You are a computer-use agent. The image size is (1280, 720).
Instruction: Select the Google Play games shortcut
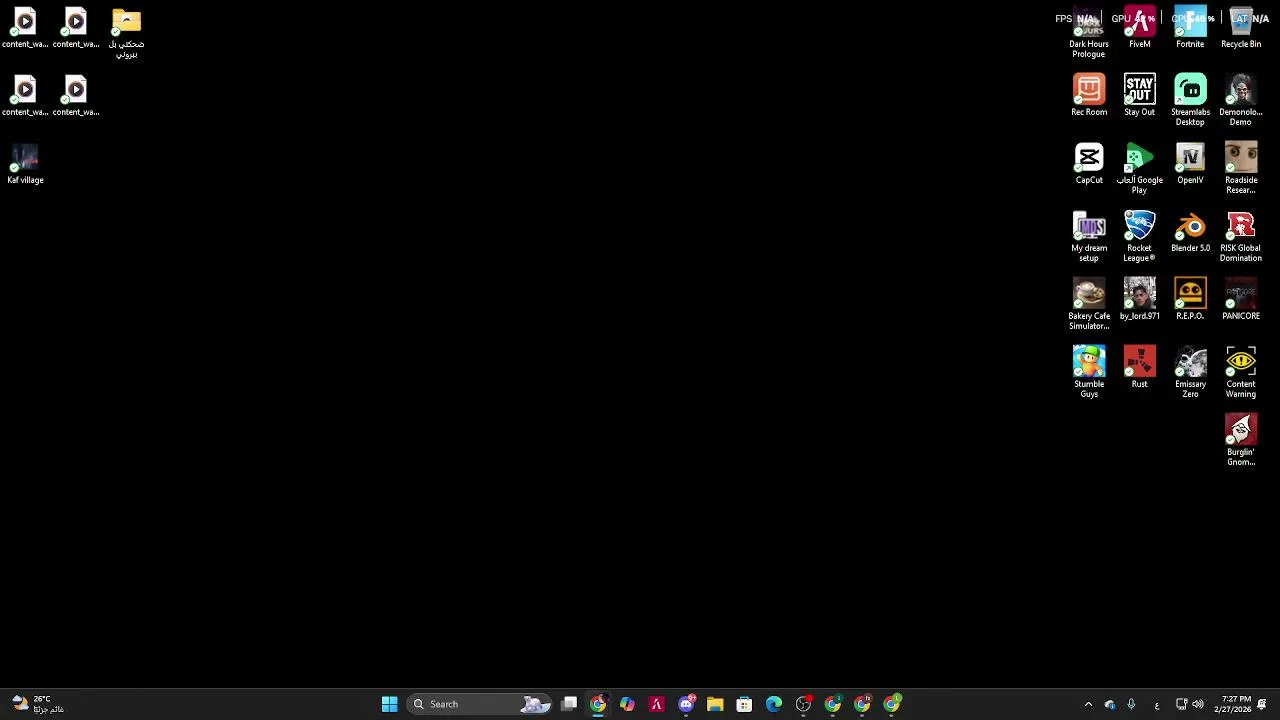point(1139,168)
